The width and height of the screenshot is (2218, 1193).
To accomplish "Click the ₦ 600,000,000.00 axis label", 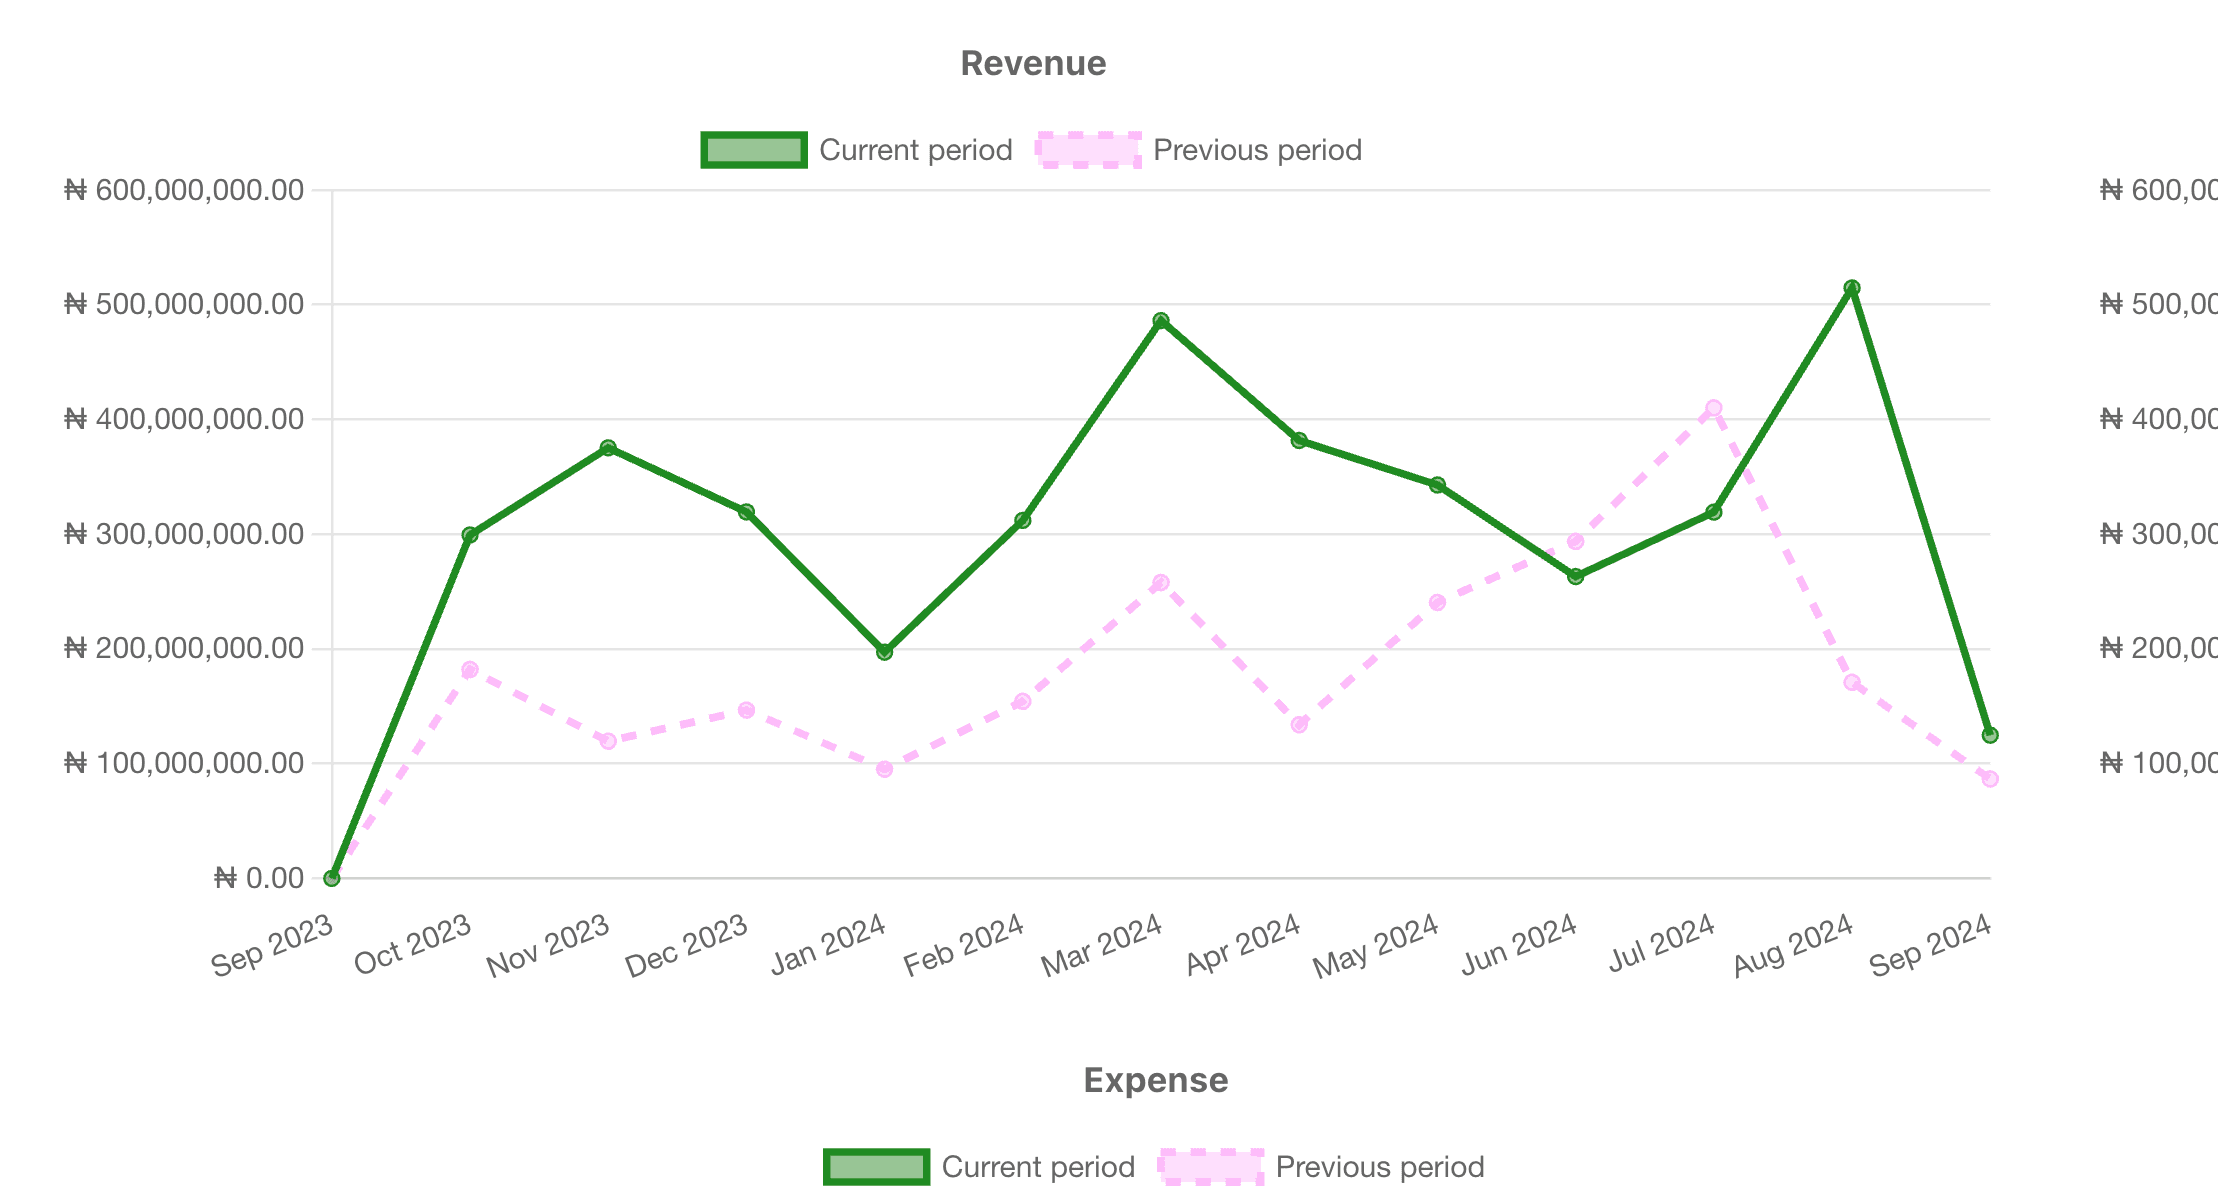I will pyautogui.click(x=184, y=190).
